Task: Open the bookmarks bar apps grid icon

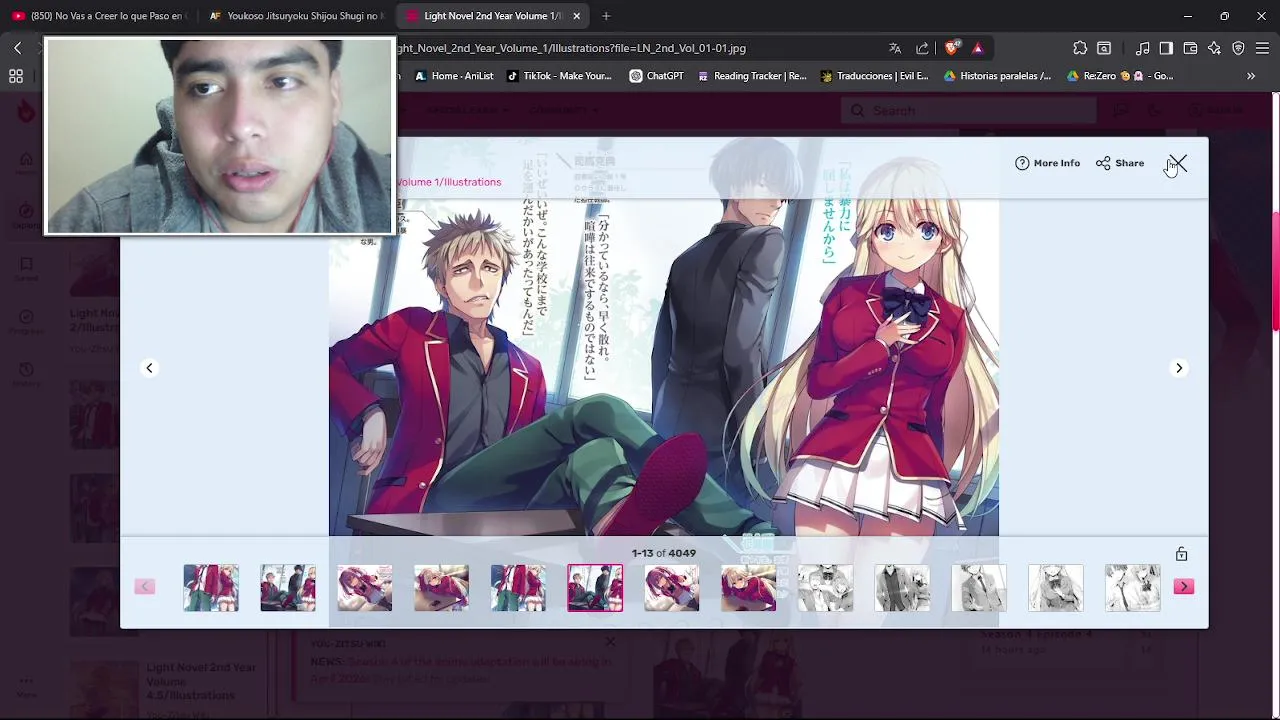Action: point(16,76)
